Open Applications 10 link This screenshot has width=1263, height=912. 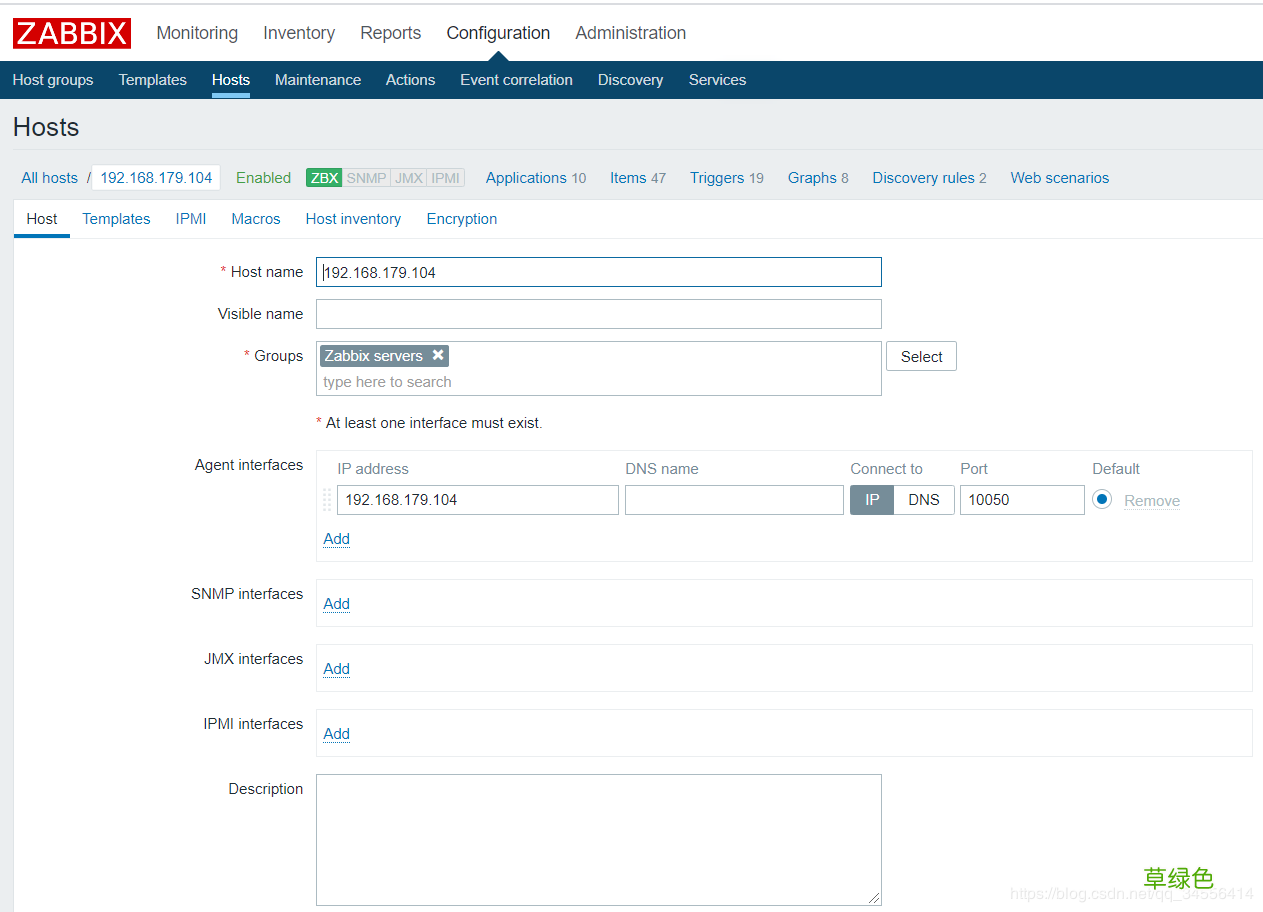[536, 178]
